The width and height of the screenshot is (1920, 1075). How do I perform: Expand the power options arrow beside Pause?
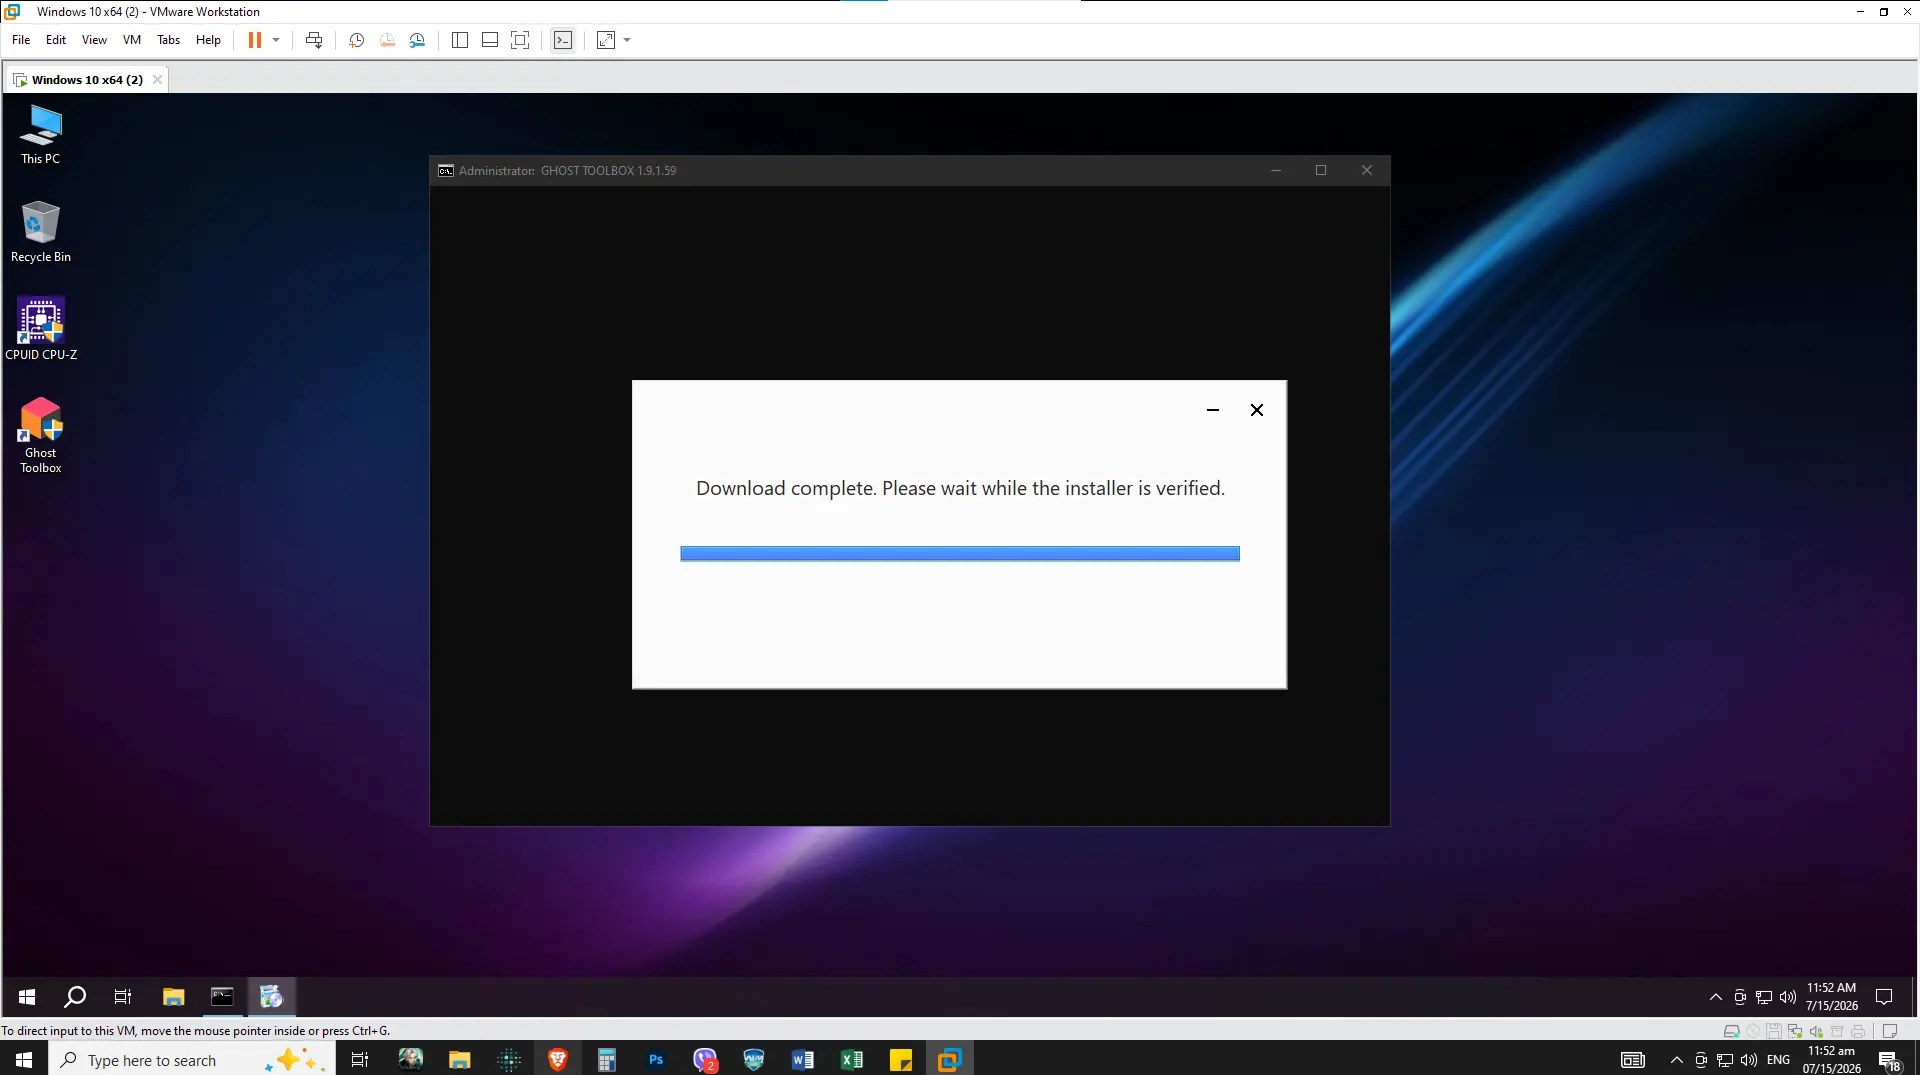(x=276, y=40)
